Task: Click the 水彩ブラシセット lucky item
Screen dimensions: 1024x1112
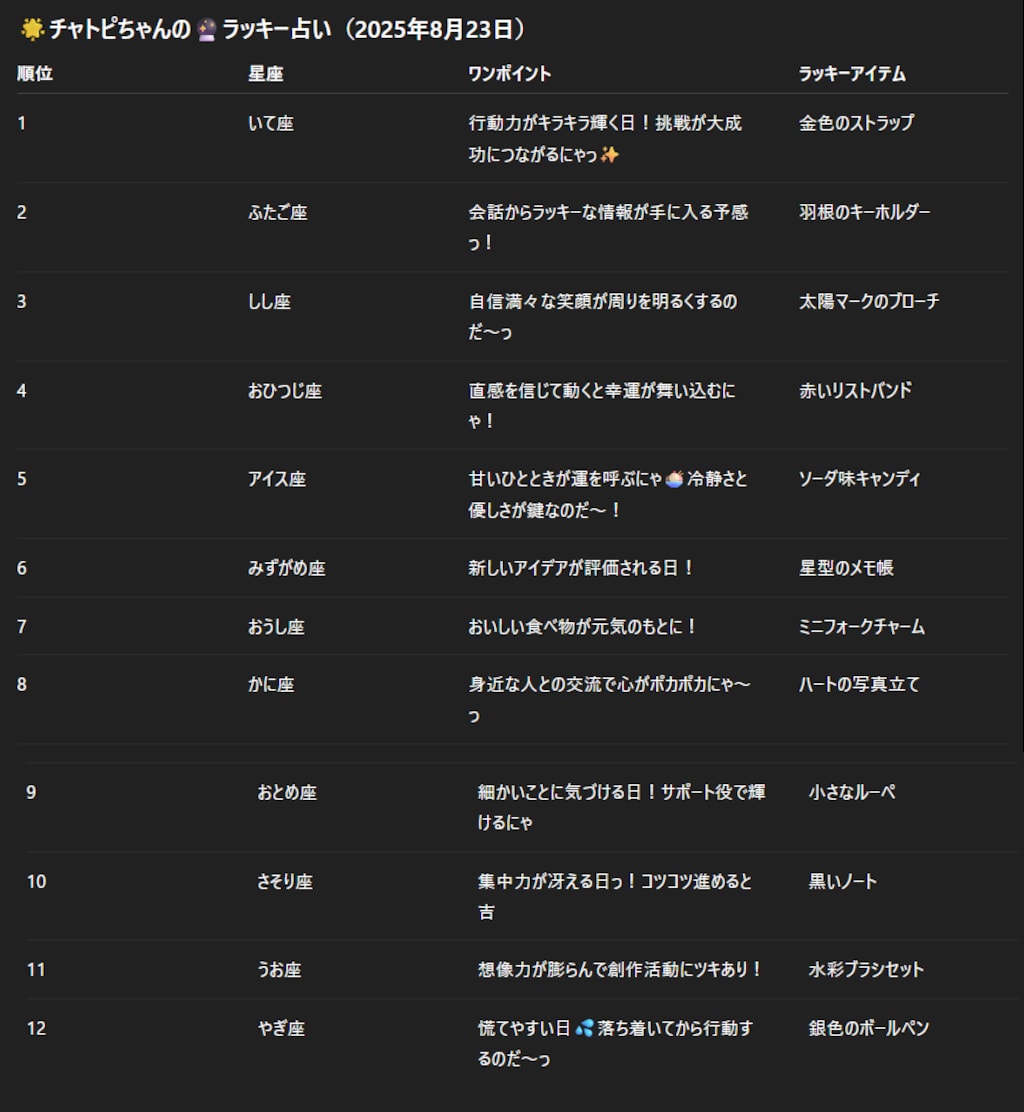Action: point(866,969)
